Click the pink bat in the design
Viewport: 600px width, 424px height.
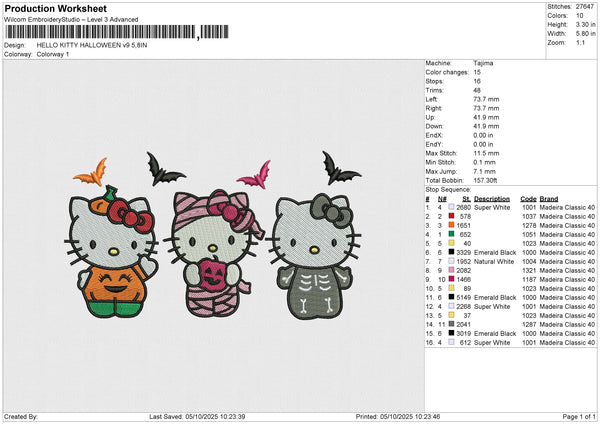(254, 175)
